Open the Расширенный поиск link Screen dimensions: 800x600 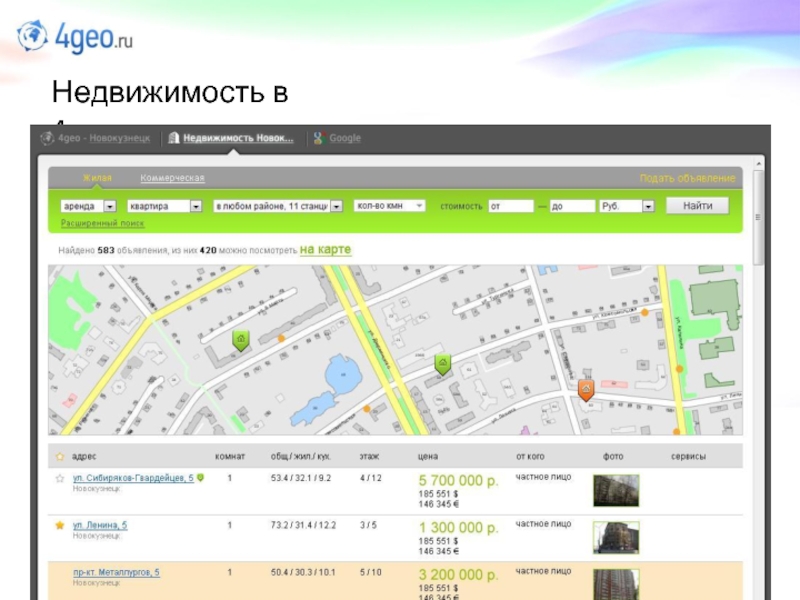coord(95,223)
